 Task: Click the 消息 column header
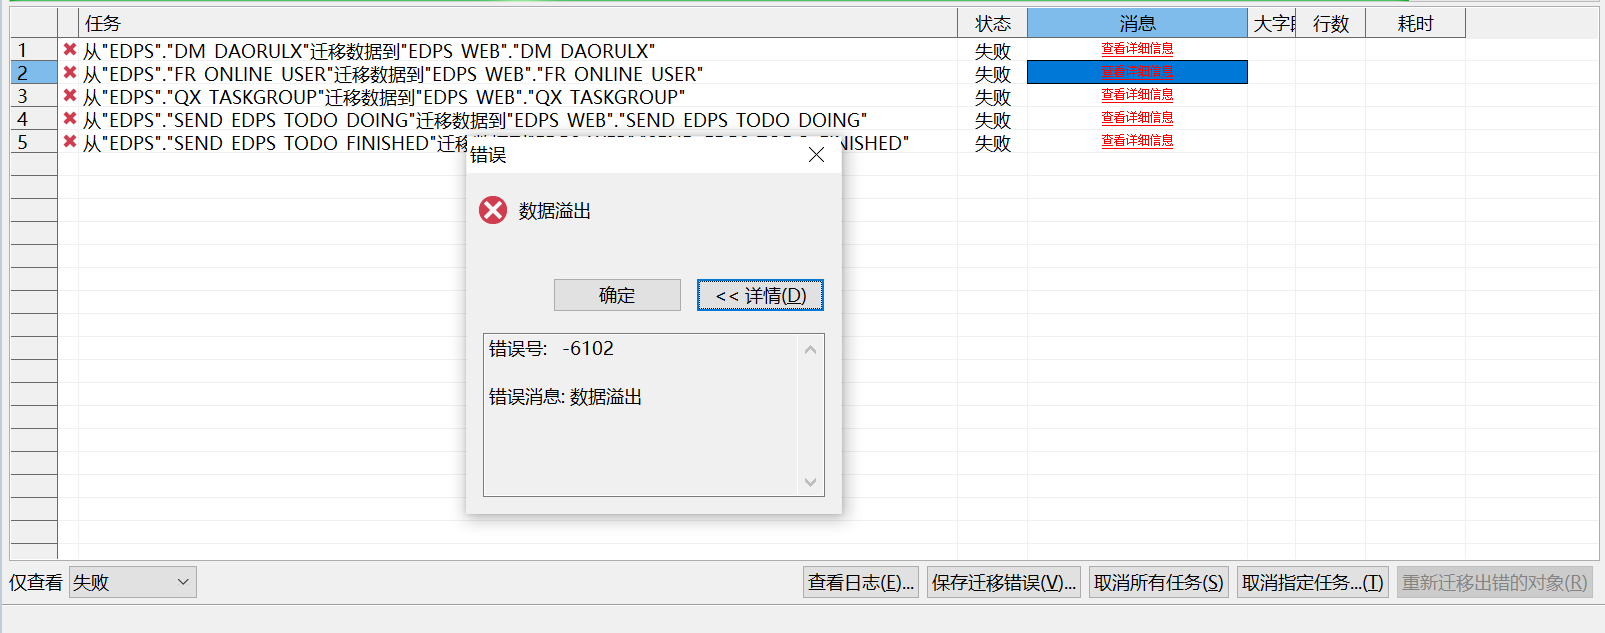pos(1137,23)
